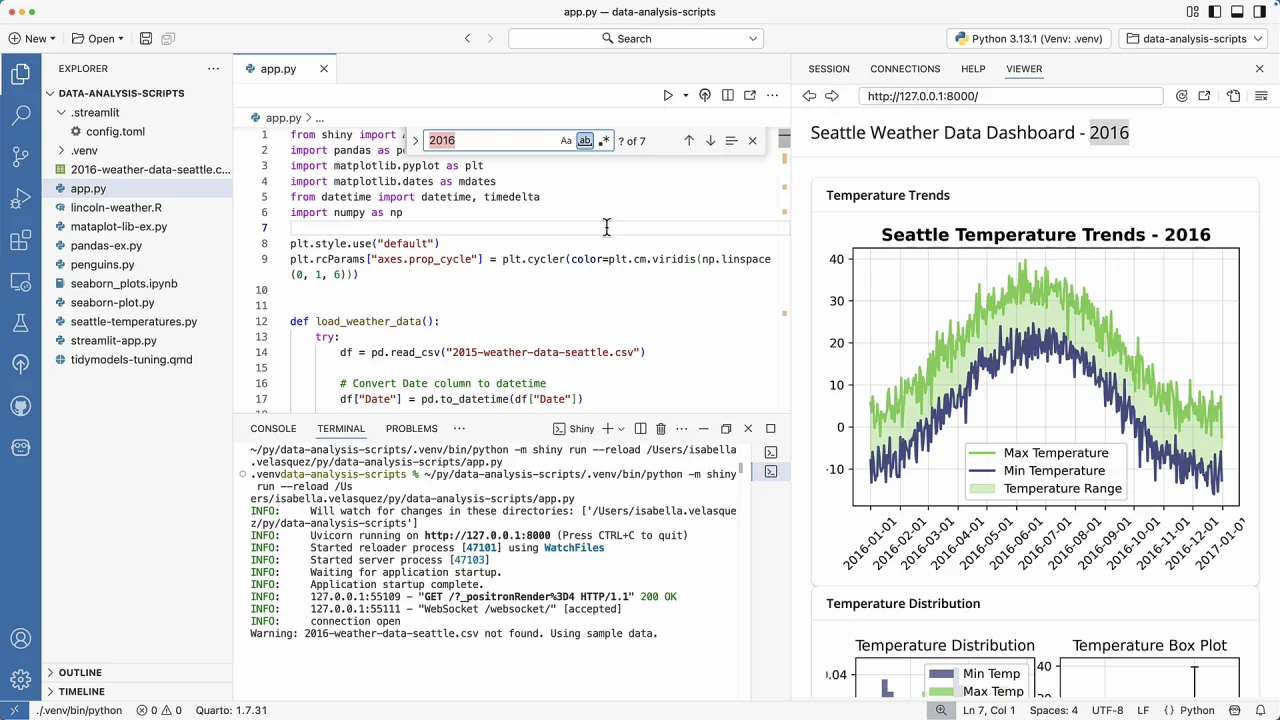This screenshot has height=720, width=1280.
Task: Toggle Match Whole Word in find
Action: [585, 141]
